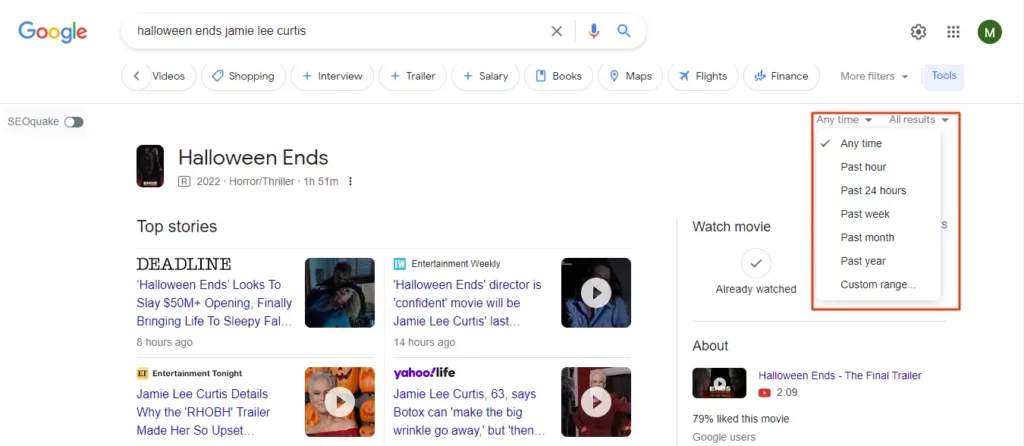This screenshot has width=1024, height=446.
Task: Play the Entertainment Weekly story video
Action: (596, 293)
